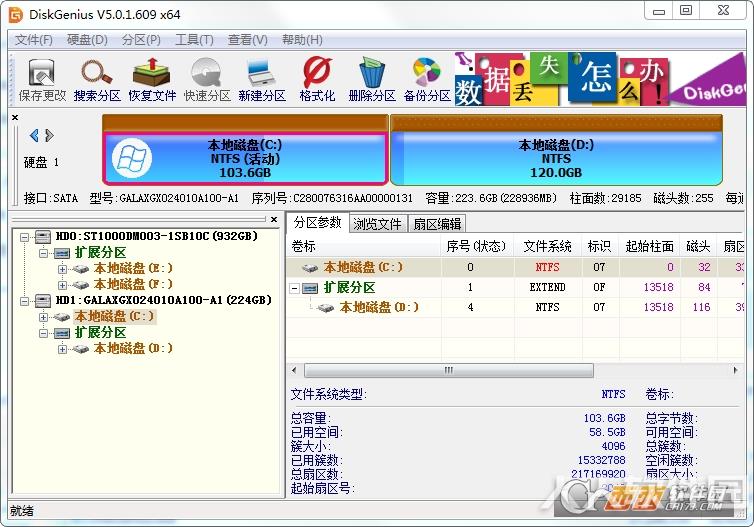
Task: Close the disk map panel with X
Action: click(x=15, y=117)
